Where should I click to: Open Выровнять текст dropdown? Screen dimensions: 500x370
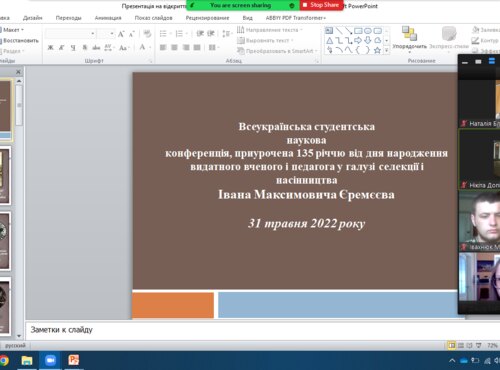(265, 41)
